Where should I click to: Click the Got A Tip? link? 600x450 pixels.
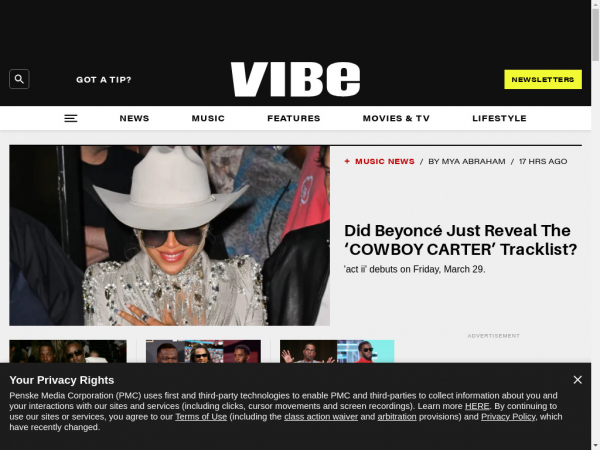[104, 80]
